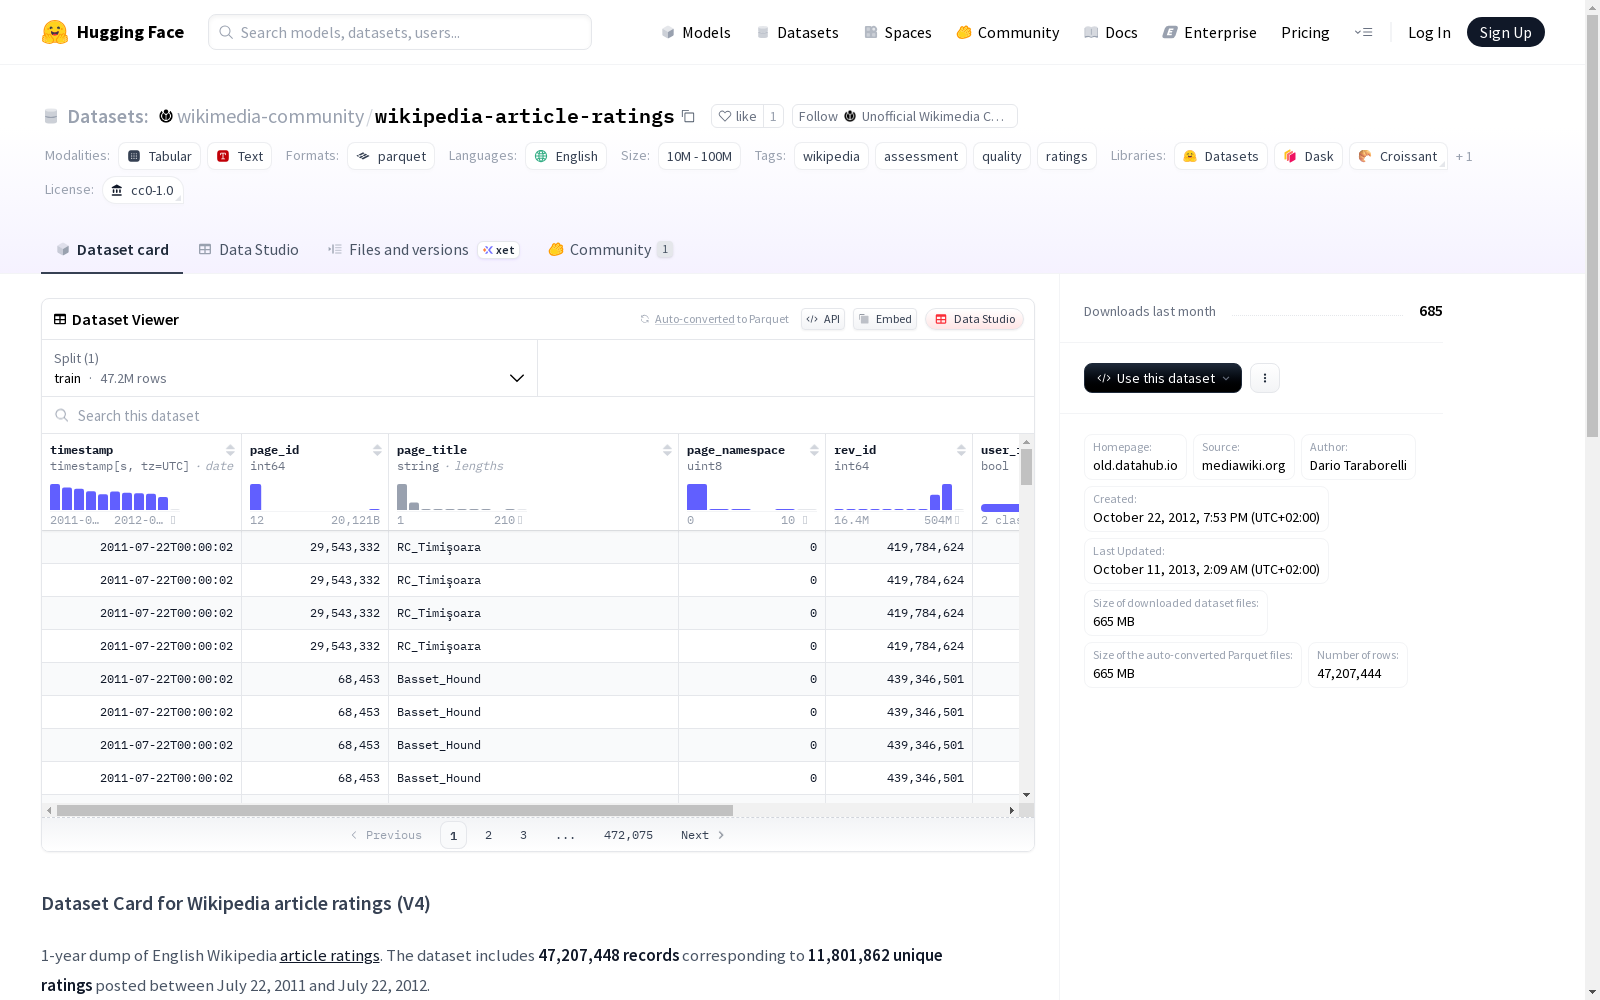Screen dimensions: 1600x1000
Task: Click the Sign Up button
Action: pos(1505,32)
